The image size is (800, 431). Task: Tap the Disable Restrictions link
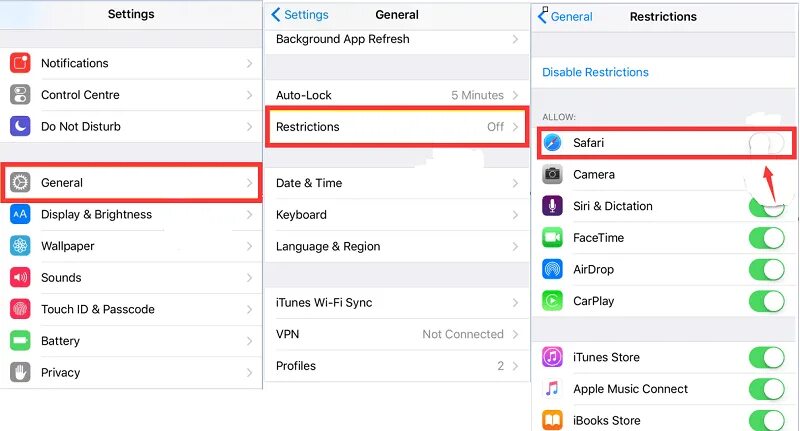595,72
